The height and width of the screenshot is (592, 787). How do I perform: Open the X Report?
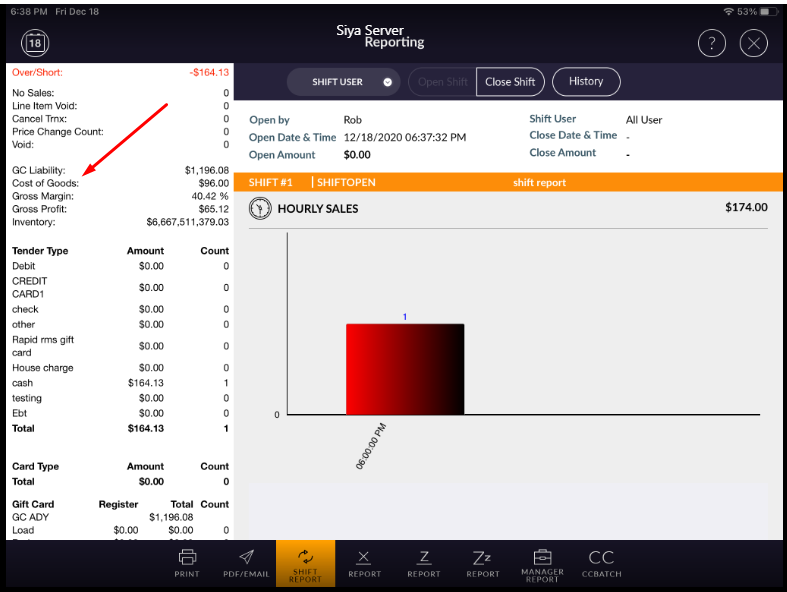(364, 563)
